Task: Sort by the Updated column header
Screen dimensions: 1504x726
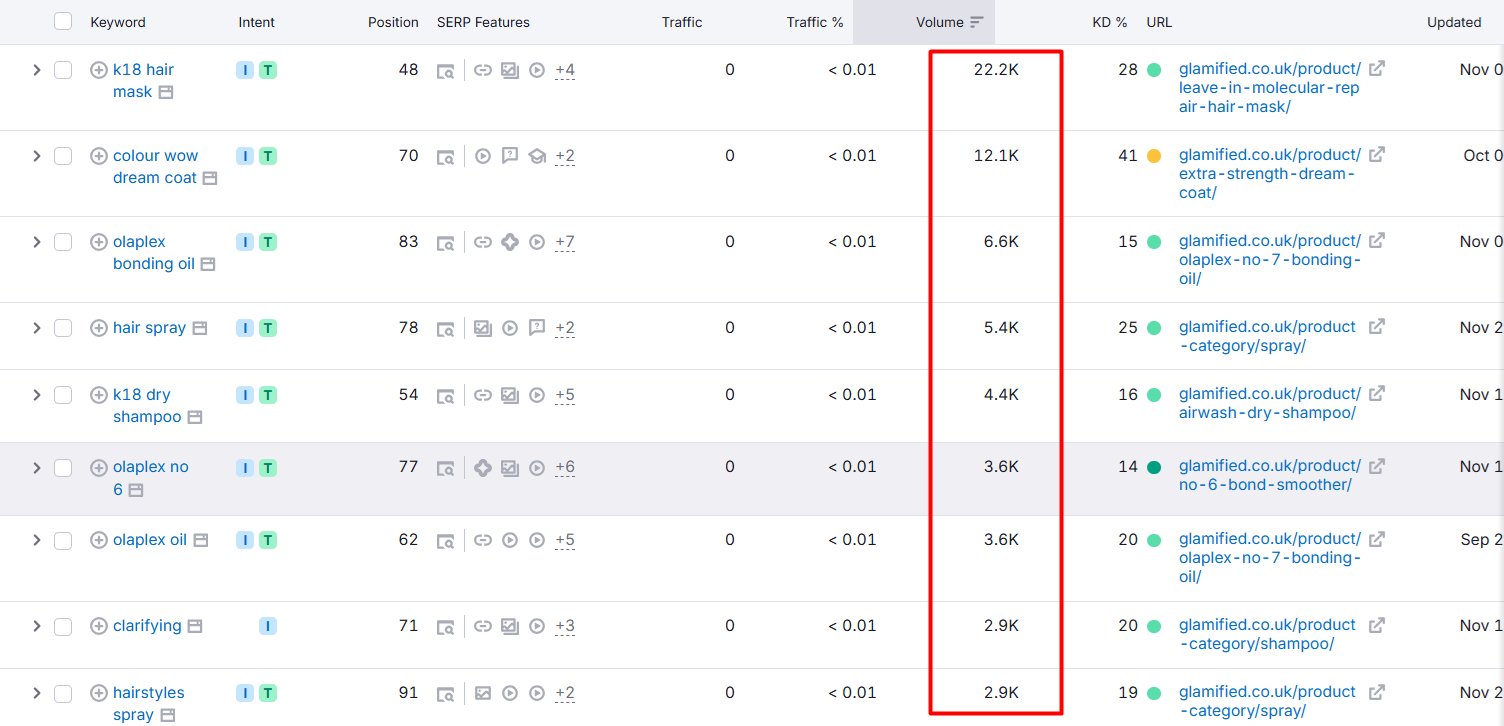Action: [1454, 22]
